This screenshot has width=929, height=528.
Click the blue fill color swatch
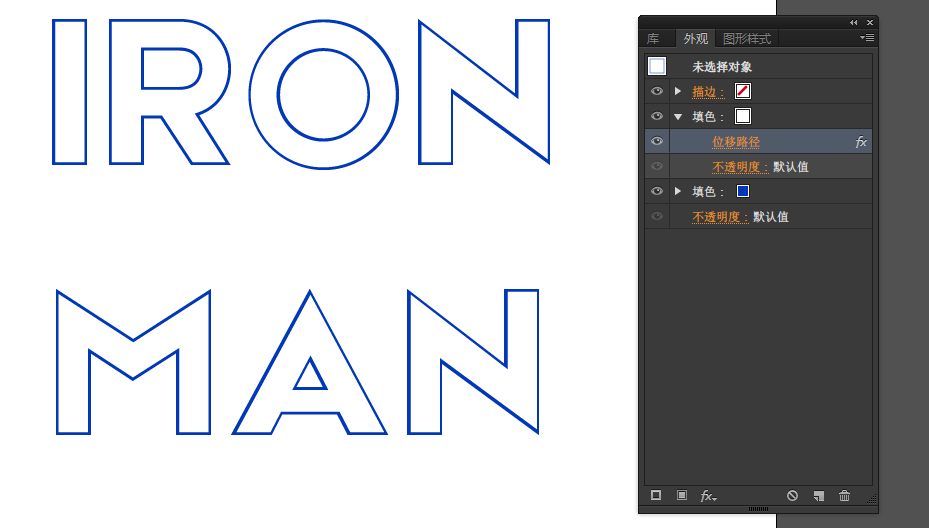743,191
